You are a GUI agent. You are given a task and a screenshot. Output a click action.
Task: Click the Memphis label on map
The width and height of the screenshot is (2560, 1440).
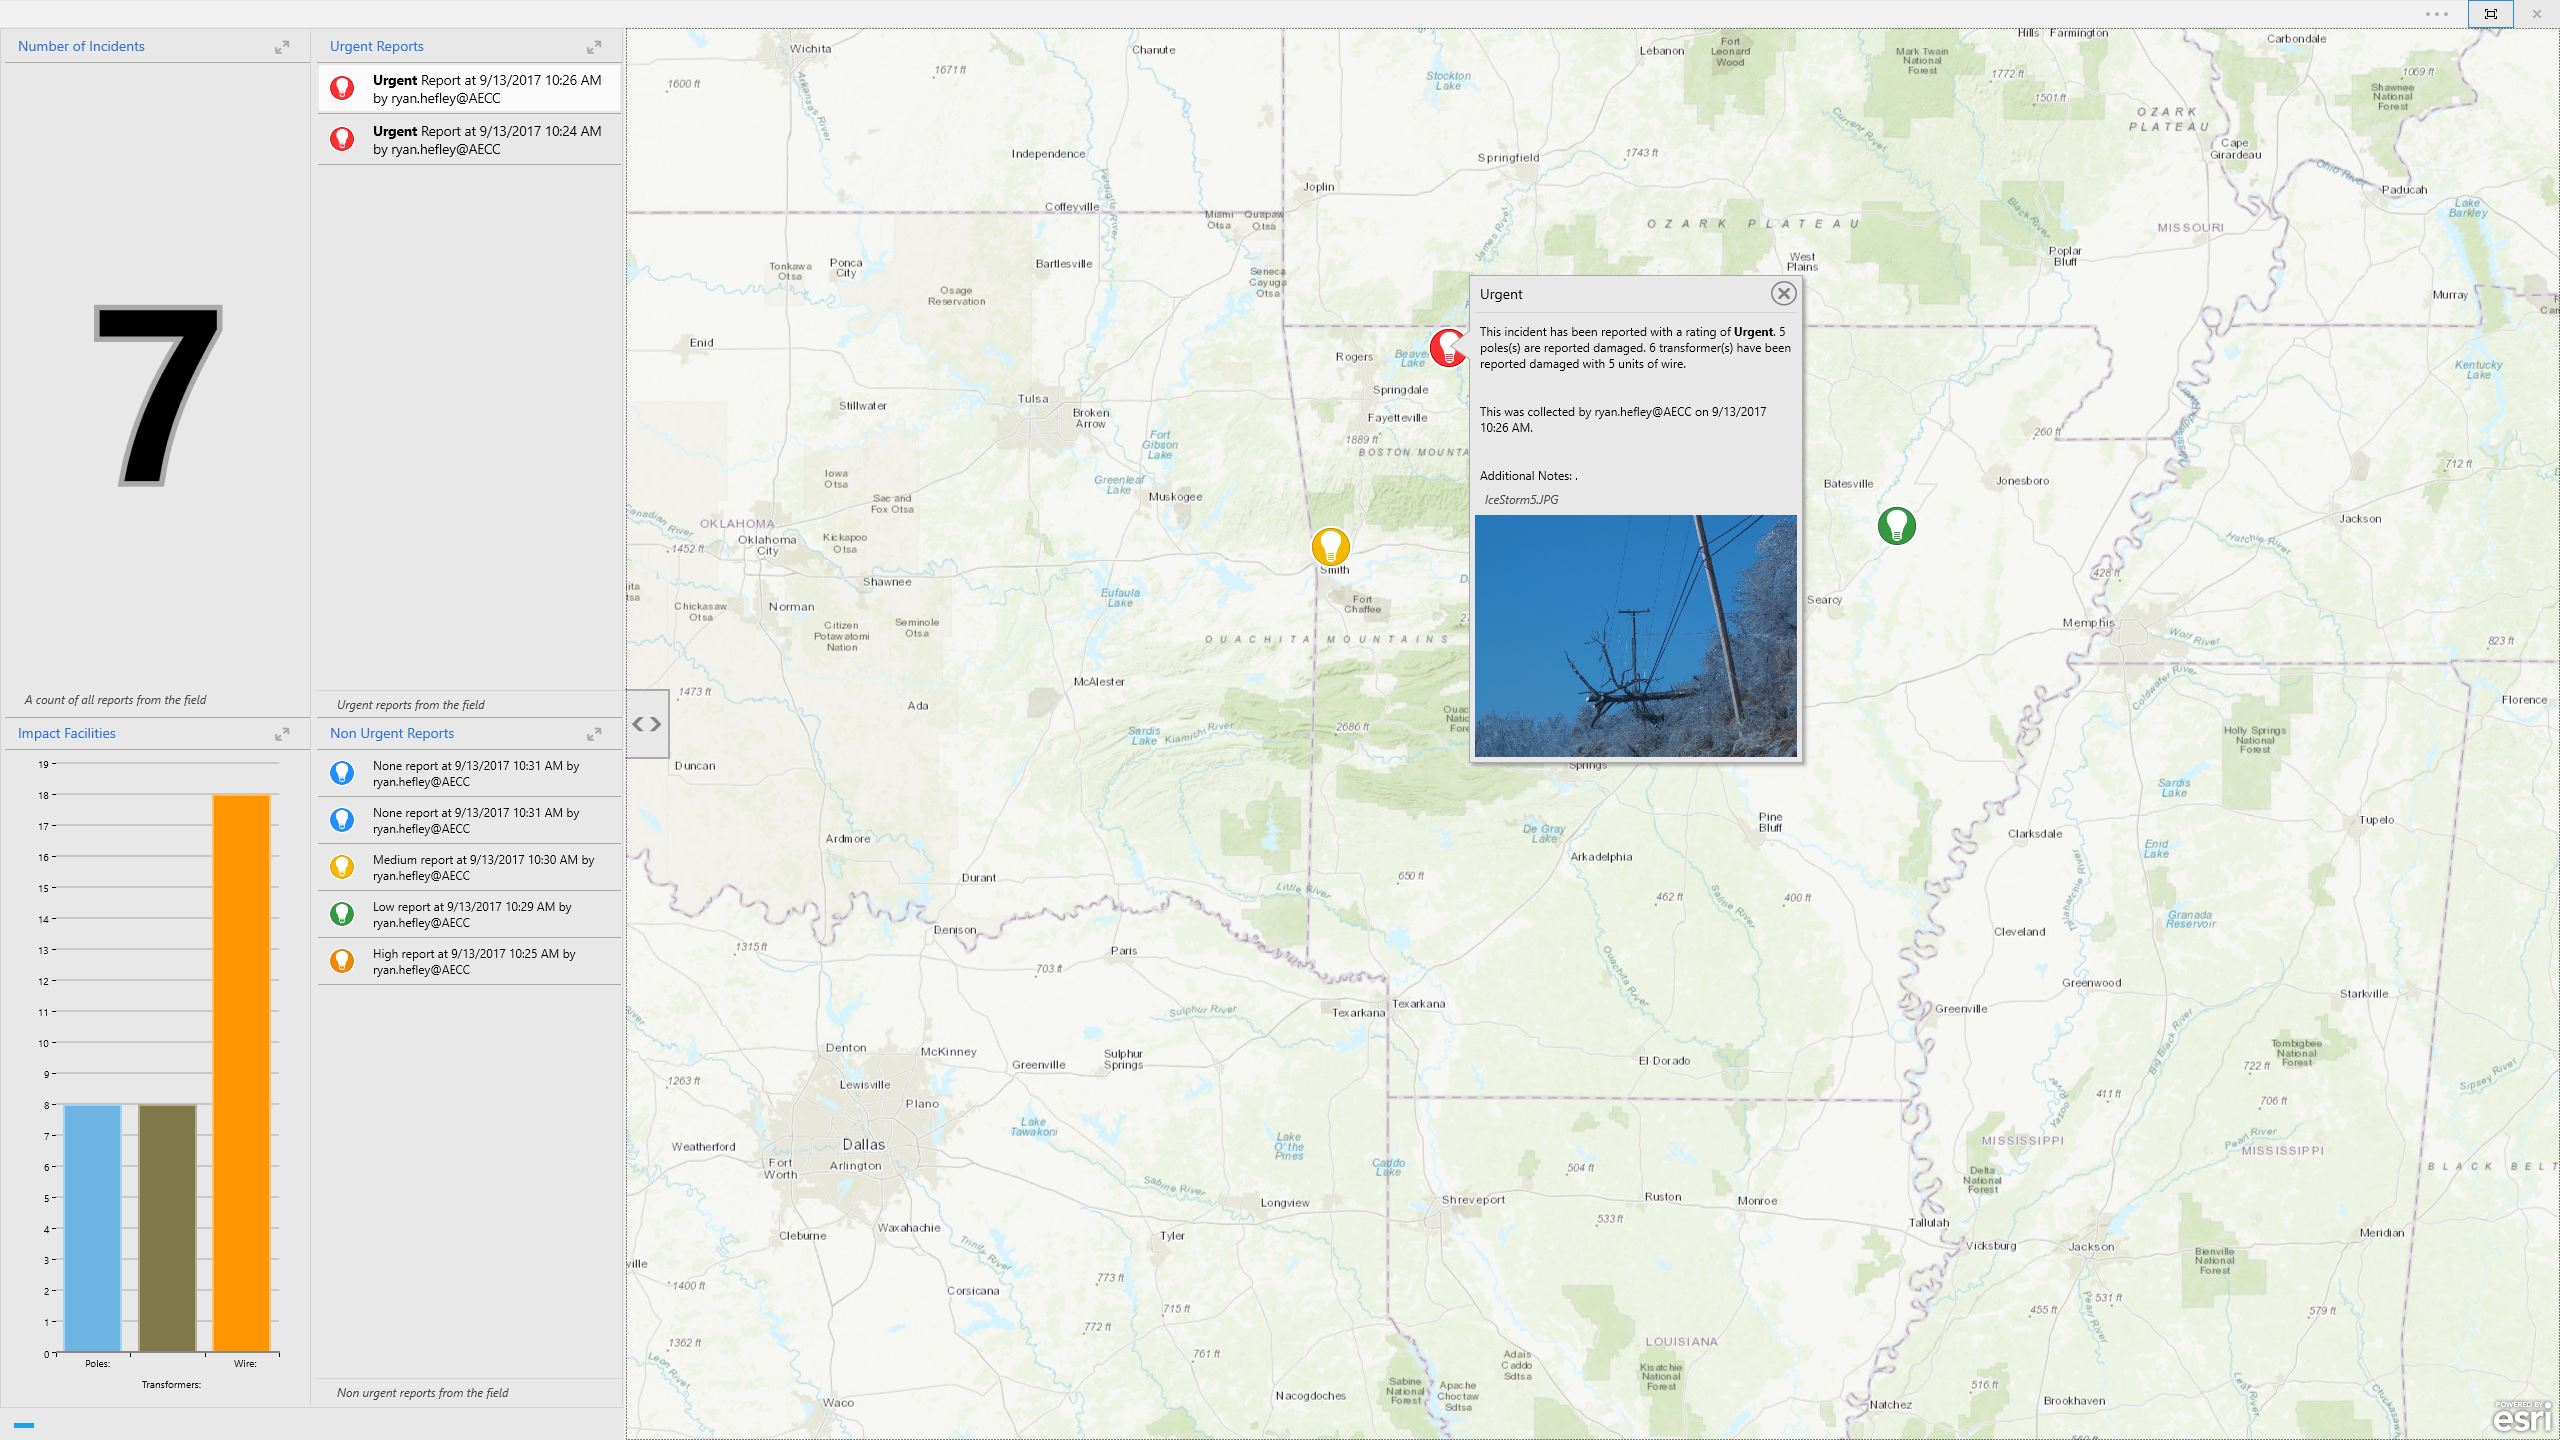pos(2088,623)
